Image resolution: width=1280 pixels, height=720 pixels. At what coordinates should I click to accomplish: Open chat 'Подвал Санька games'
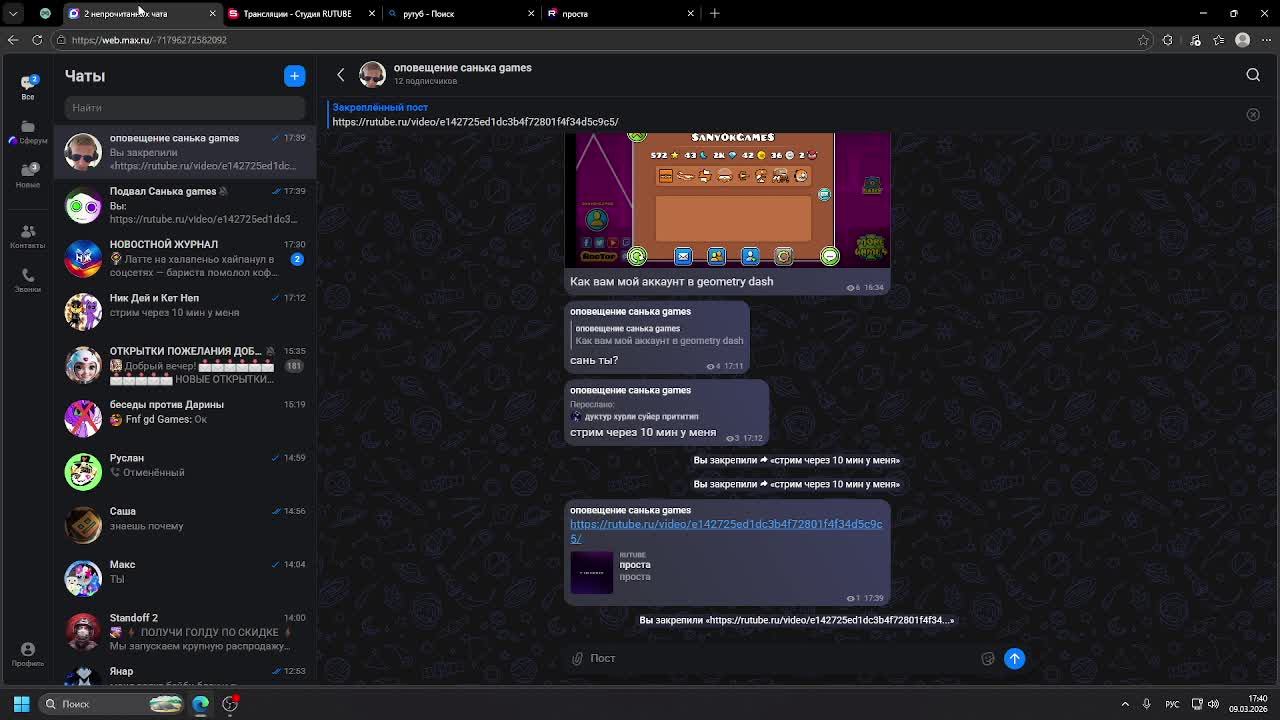point(185,205)
